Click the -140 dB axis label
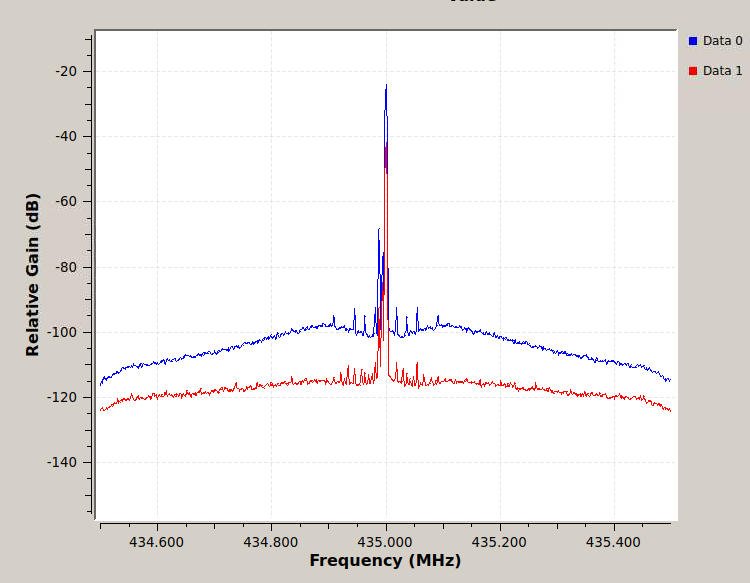 62,462
